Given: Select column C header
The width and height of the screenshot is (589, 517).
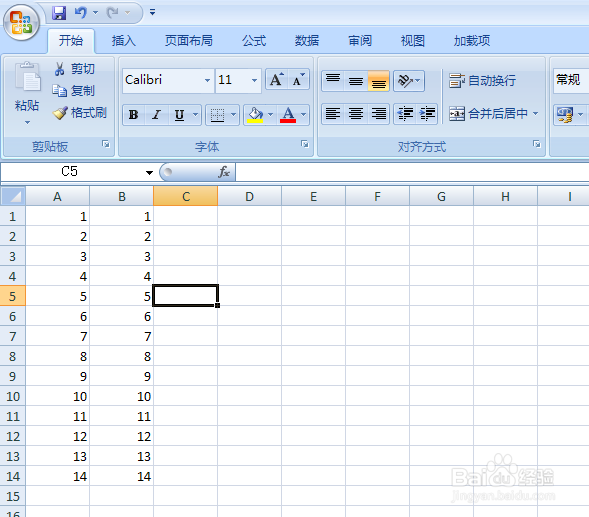Looking at the screenshot, I should 186,197.
